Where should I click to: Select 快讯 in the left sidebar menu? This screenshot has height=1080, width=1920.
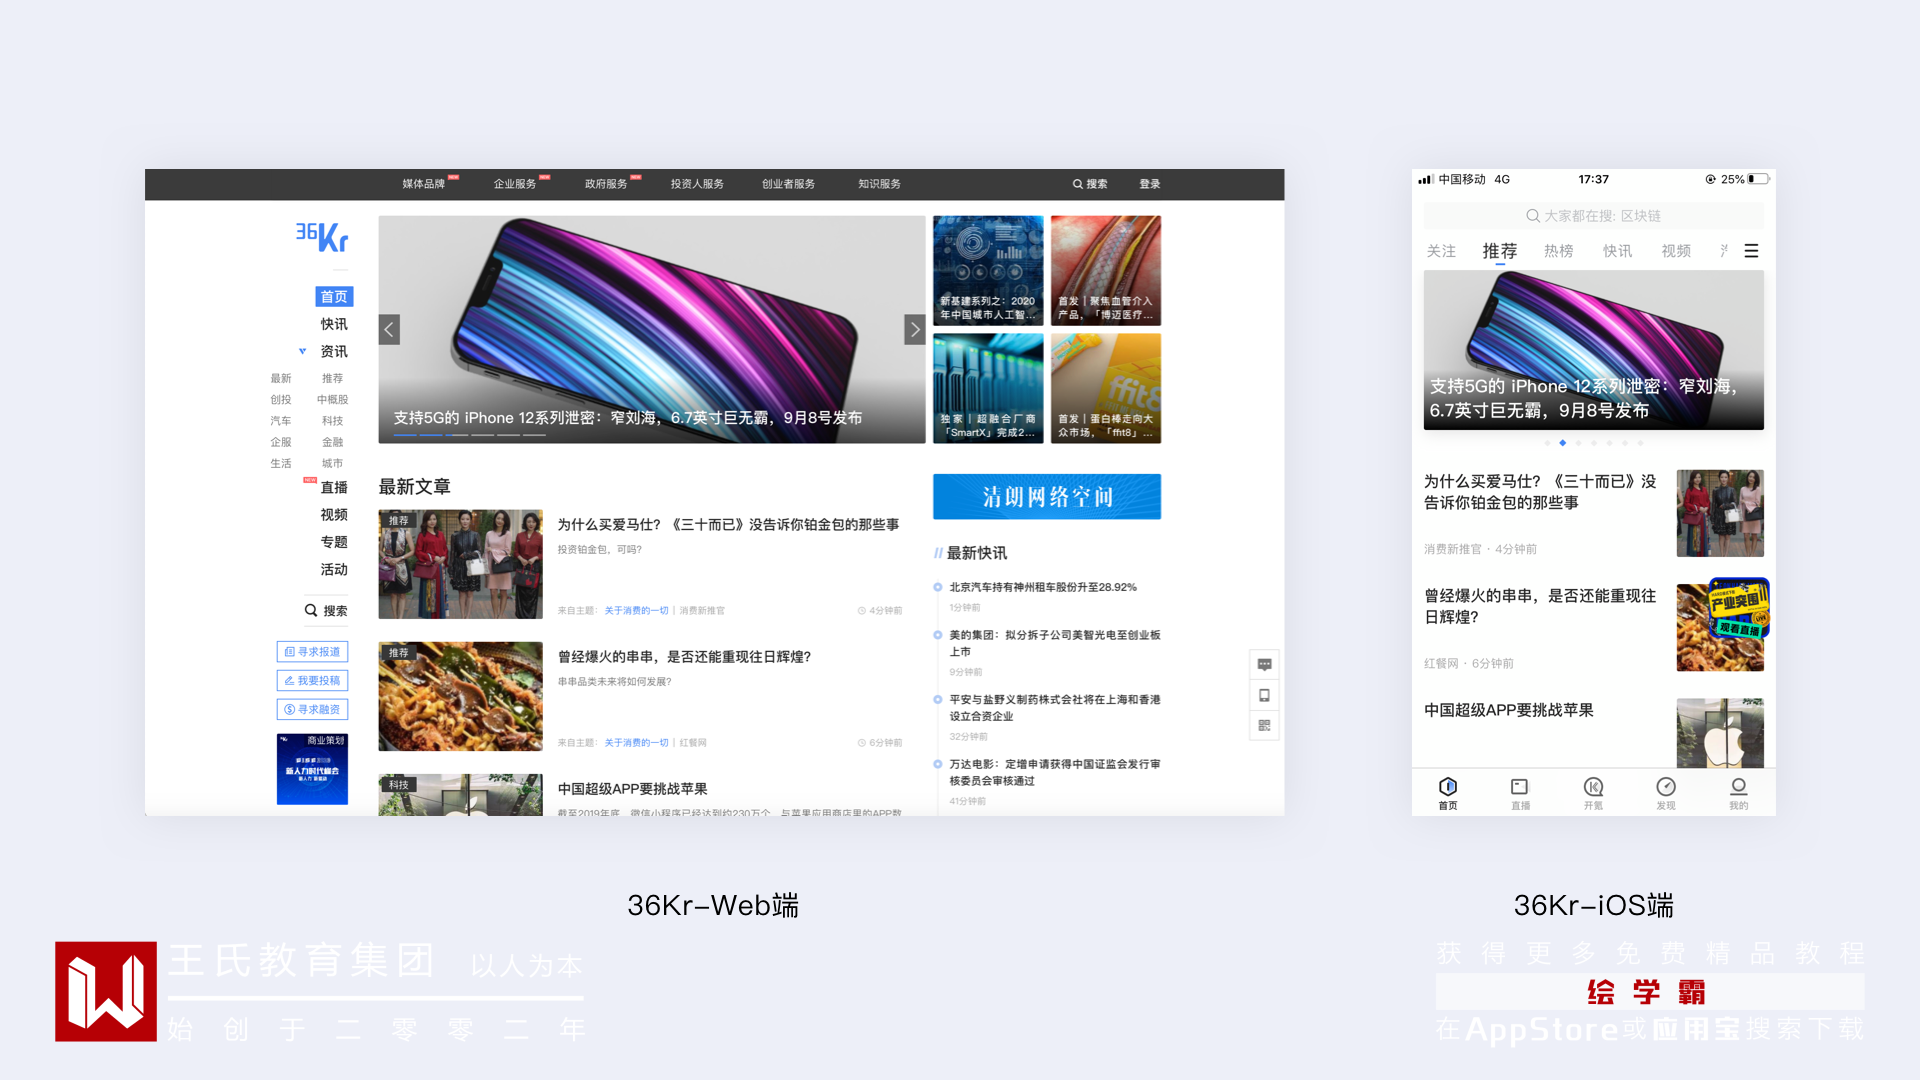point(334,324)
